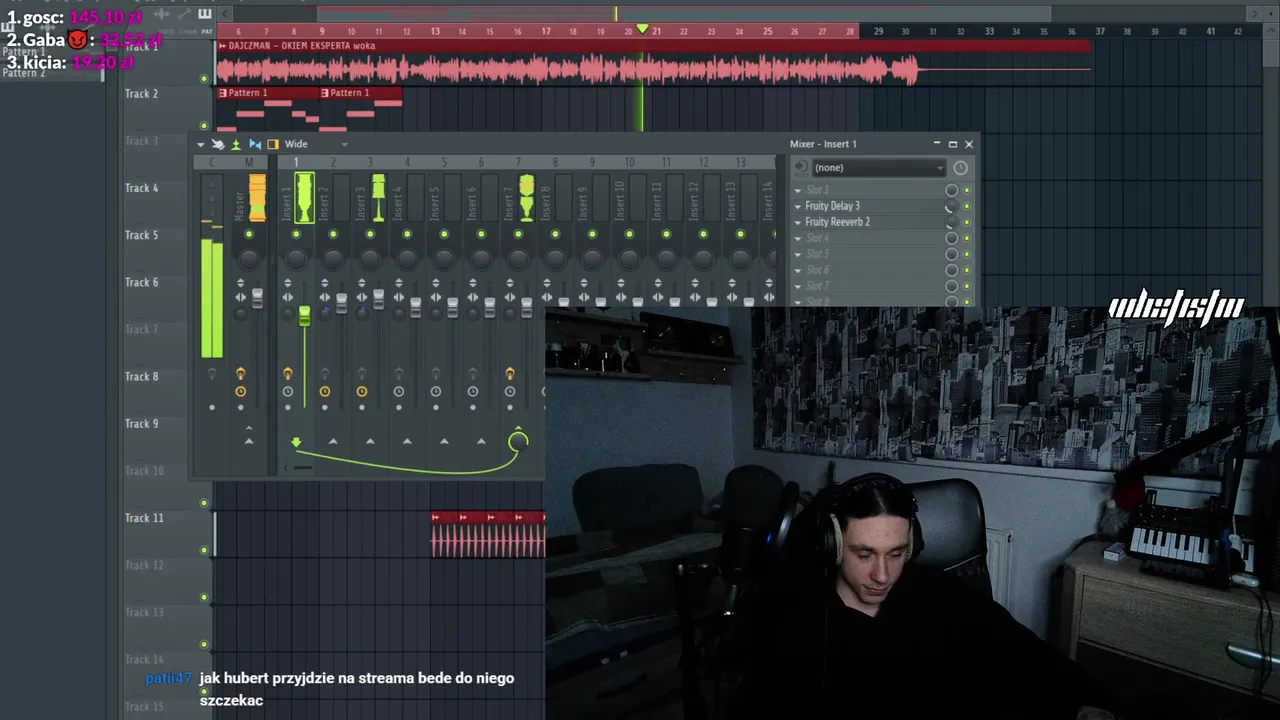Click the green Insert 1 routing down arrow
The image size is (1280, 720).
tap(296, 442)
